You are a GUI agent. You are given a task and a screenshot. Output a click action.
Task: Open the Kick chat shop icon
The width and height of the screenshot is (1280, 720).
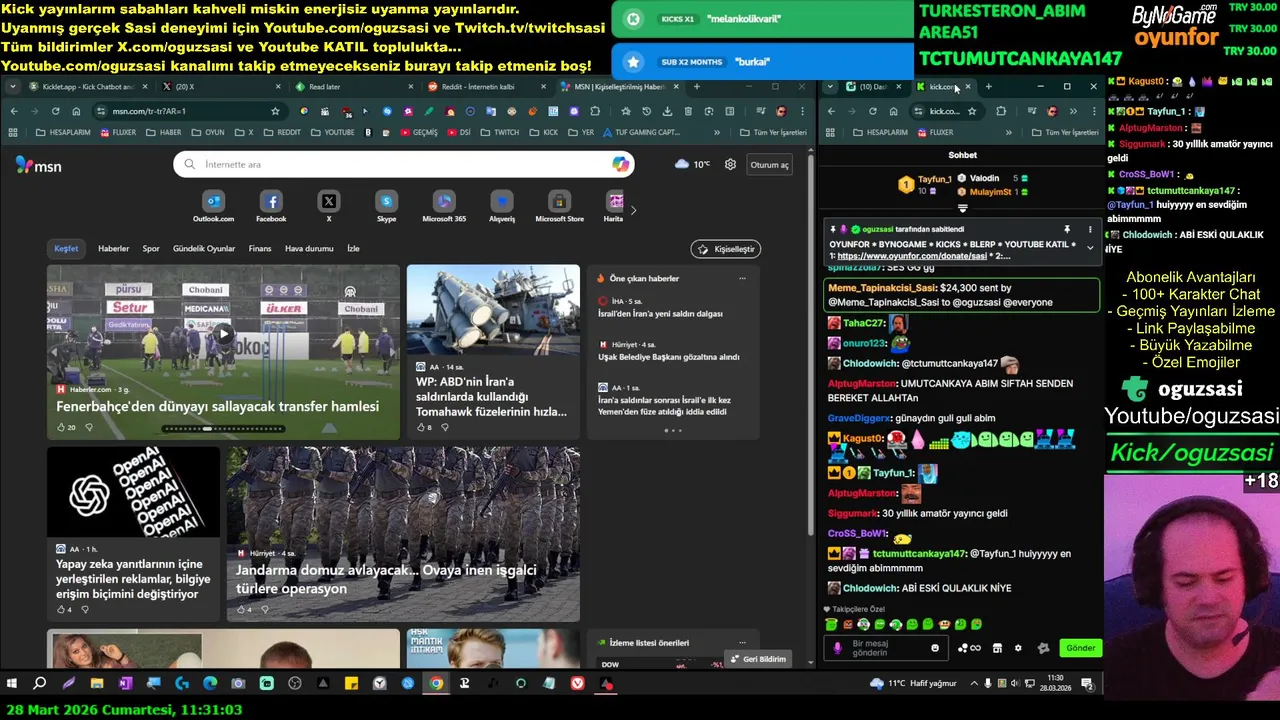[996, 648]
